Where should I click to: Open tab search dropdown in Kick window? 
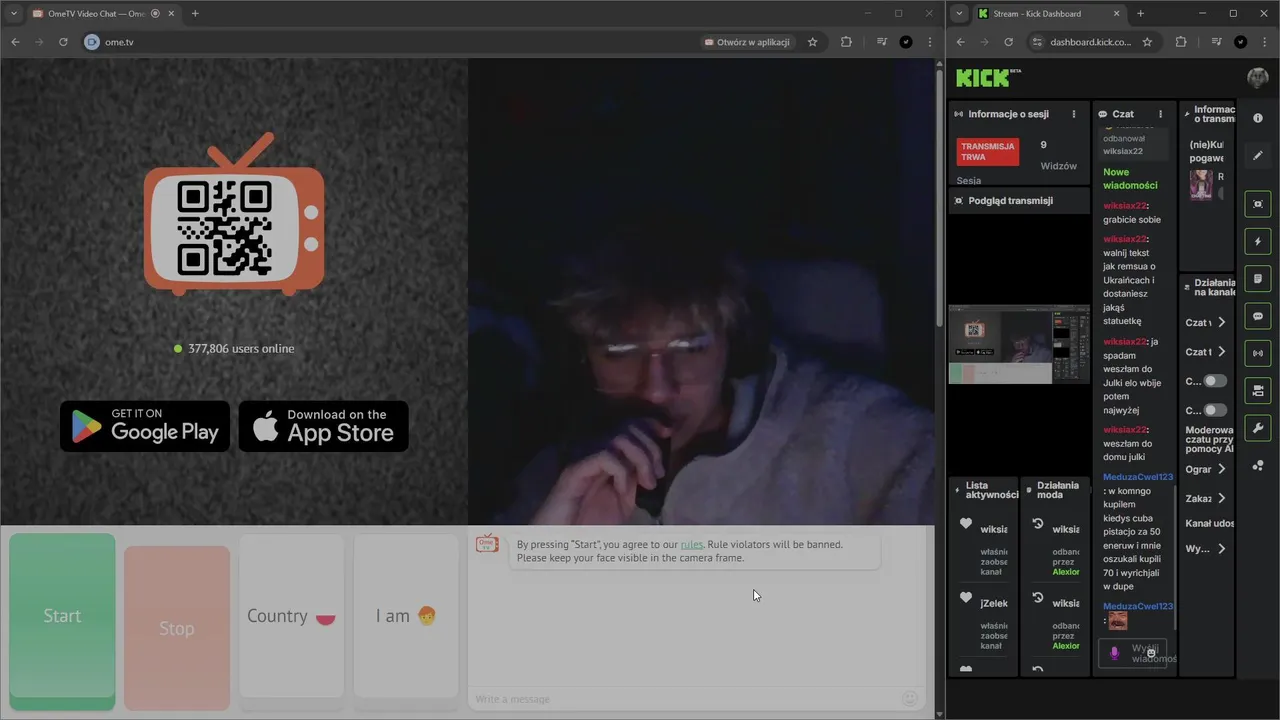point(960,13)
